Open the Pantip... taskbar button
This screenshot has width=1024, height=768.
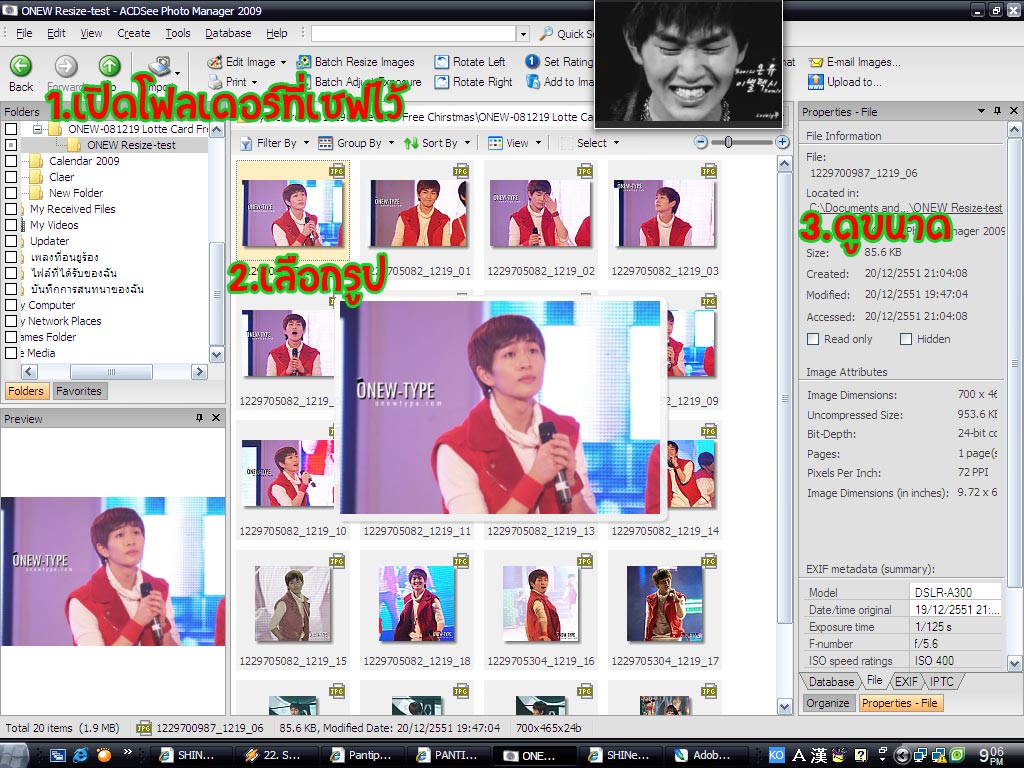362,755
